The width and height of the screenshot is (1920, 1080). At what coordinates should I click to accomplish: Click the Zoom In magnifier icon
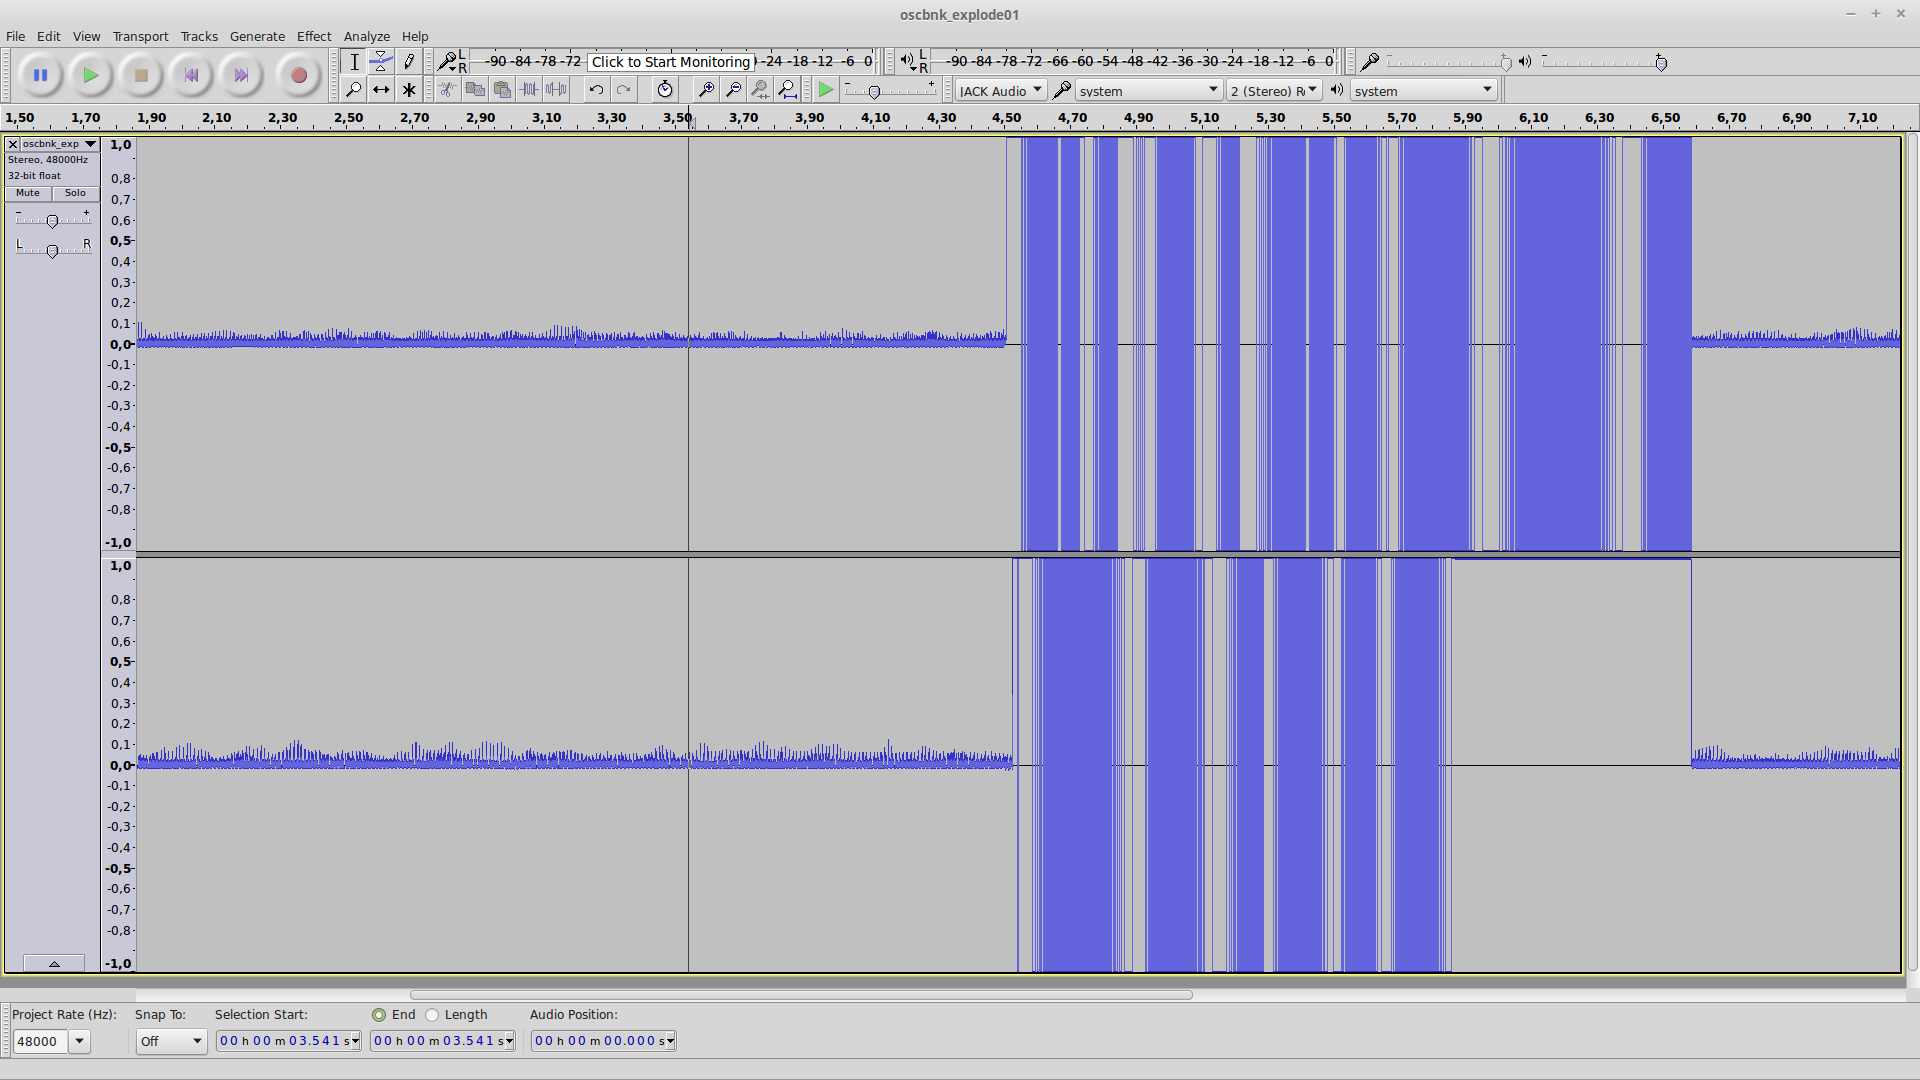click(x=706, y=90)
